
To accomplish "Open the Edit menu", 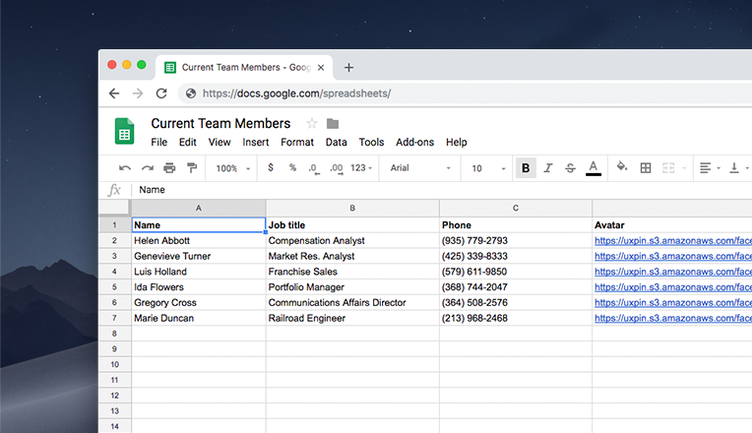I will coord(188,142).
